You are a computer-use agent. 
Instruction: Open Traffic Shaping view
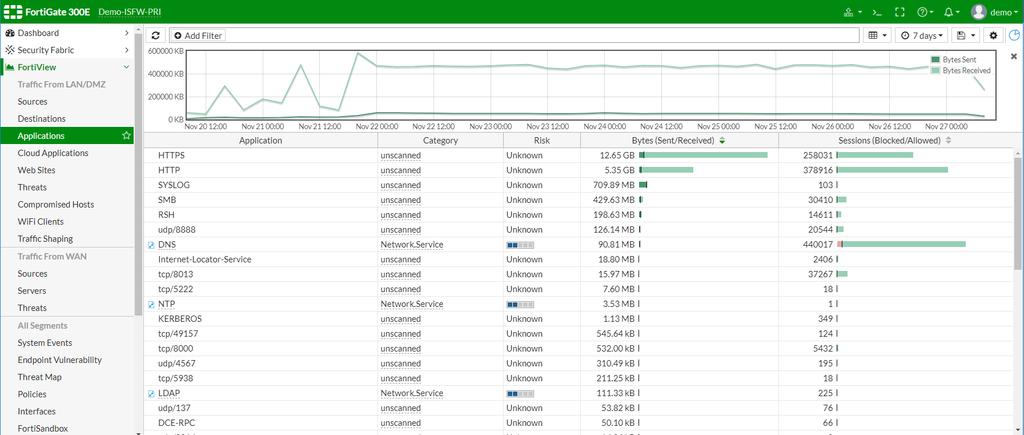point(45,239)
